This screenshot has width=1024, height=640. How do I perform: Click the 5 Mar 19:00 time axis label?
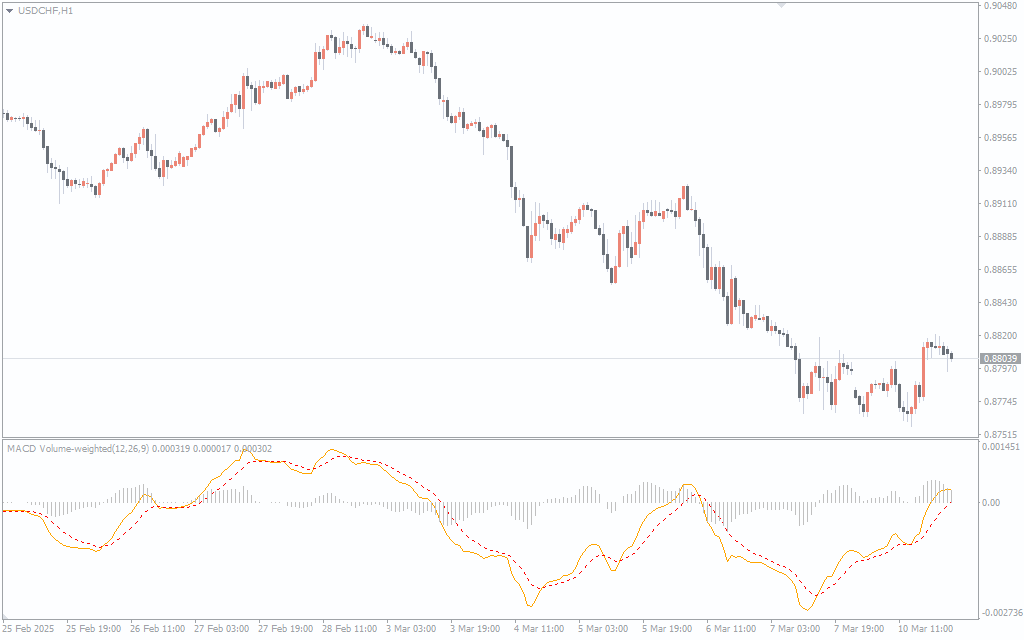point(668,629)
